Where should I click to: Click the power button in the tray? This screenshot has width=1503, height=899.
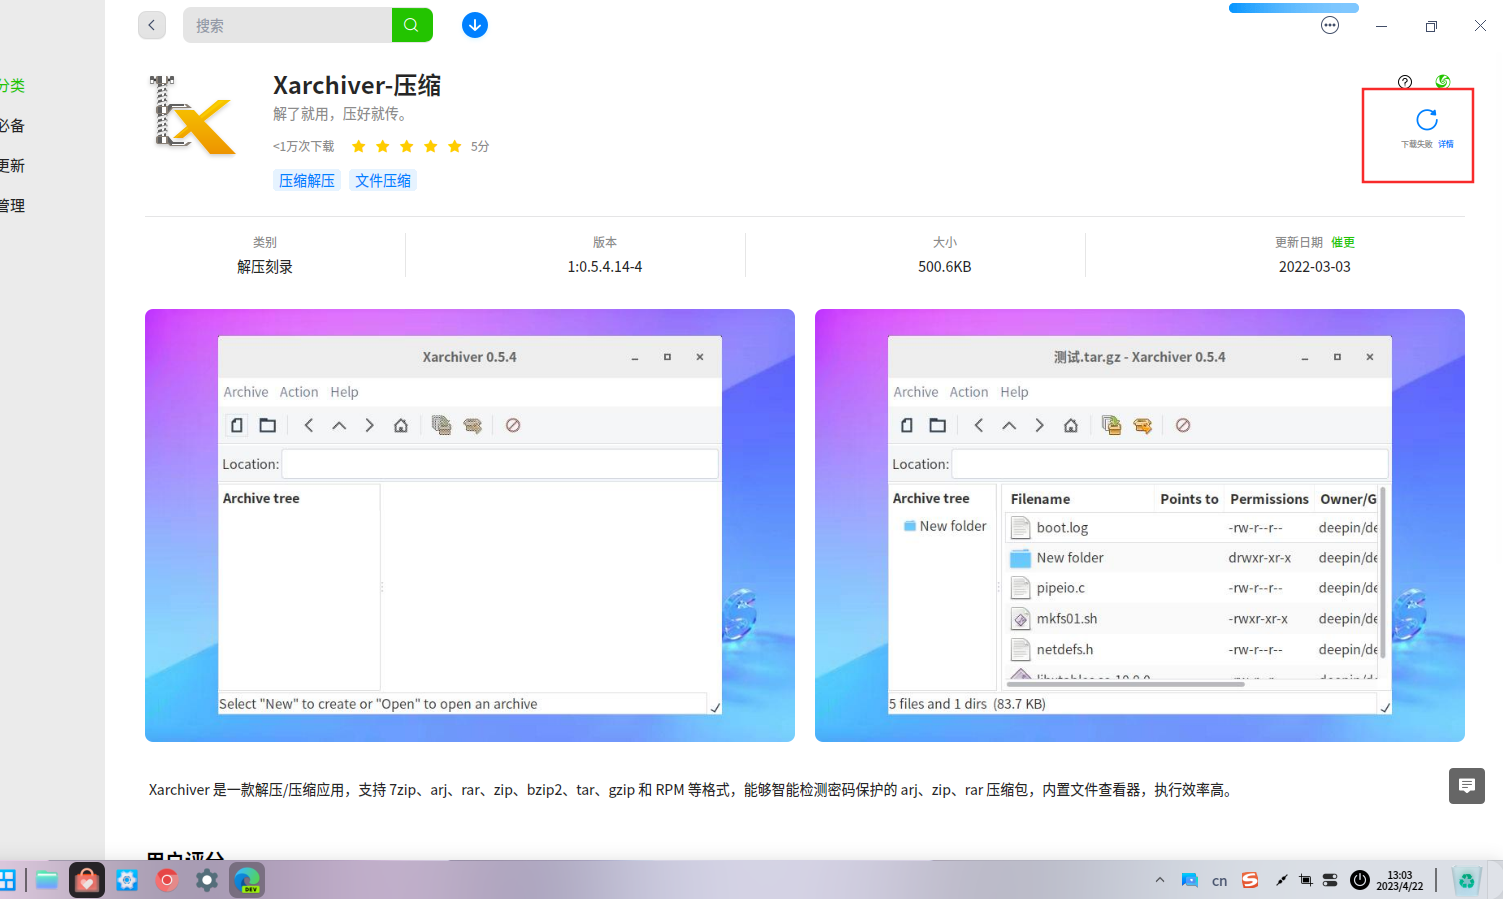pos(1360,880)
